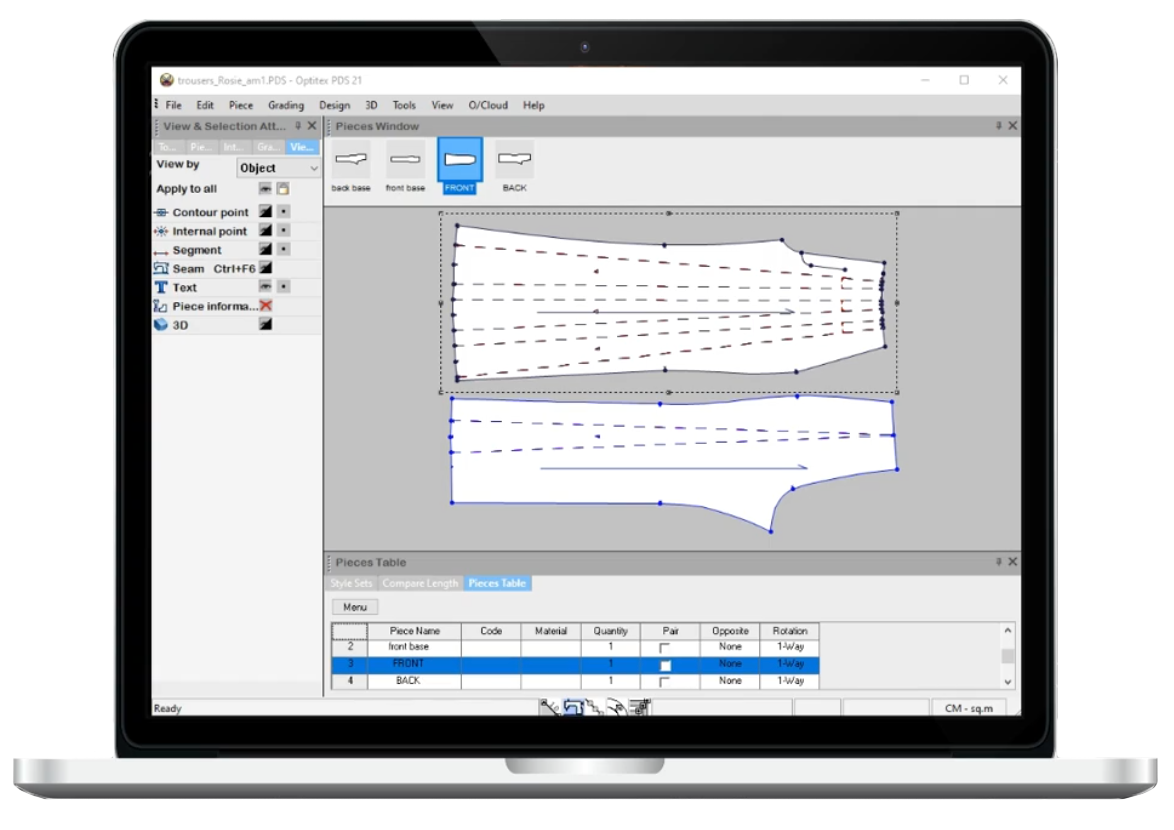The image size is (1174, 830).
Task: Click the last status bar tool icon
Action: tap(640, 708)
